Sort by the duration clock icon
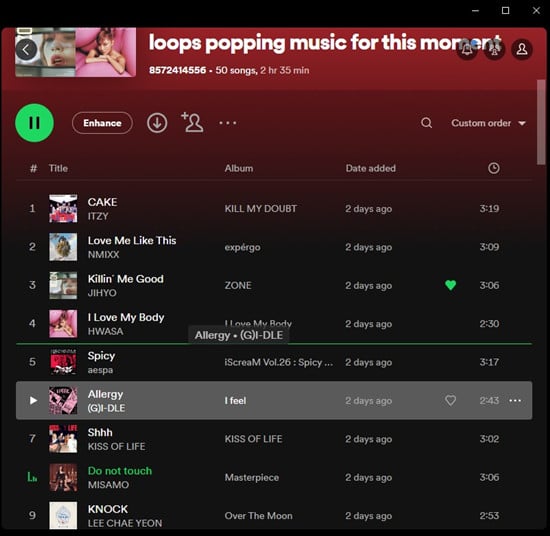The width and height of the screenshot is (550, 536). [494, 168]
